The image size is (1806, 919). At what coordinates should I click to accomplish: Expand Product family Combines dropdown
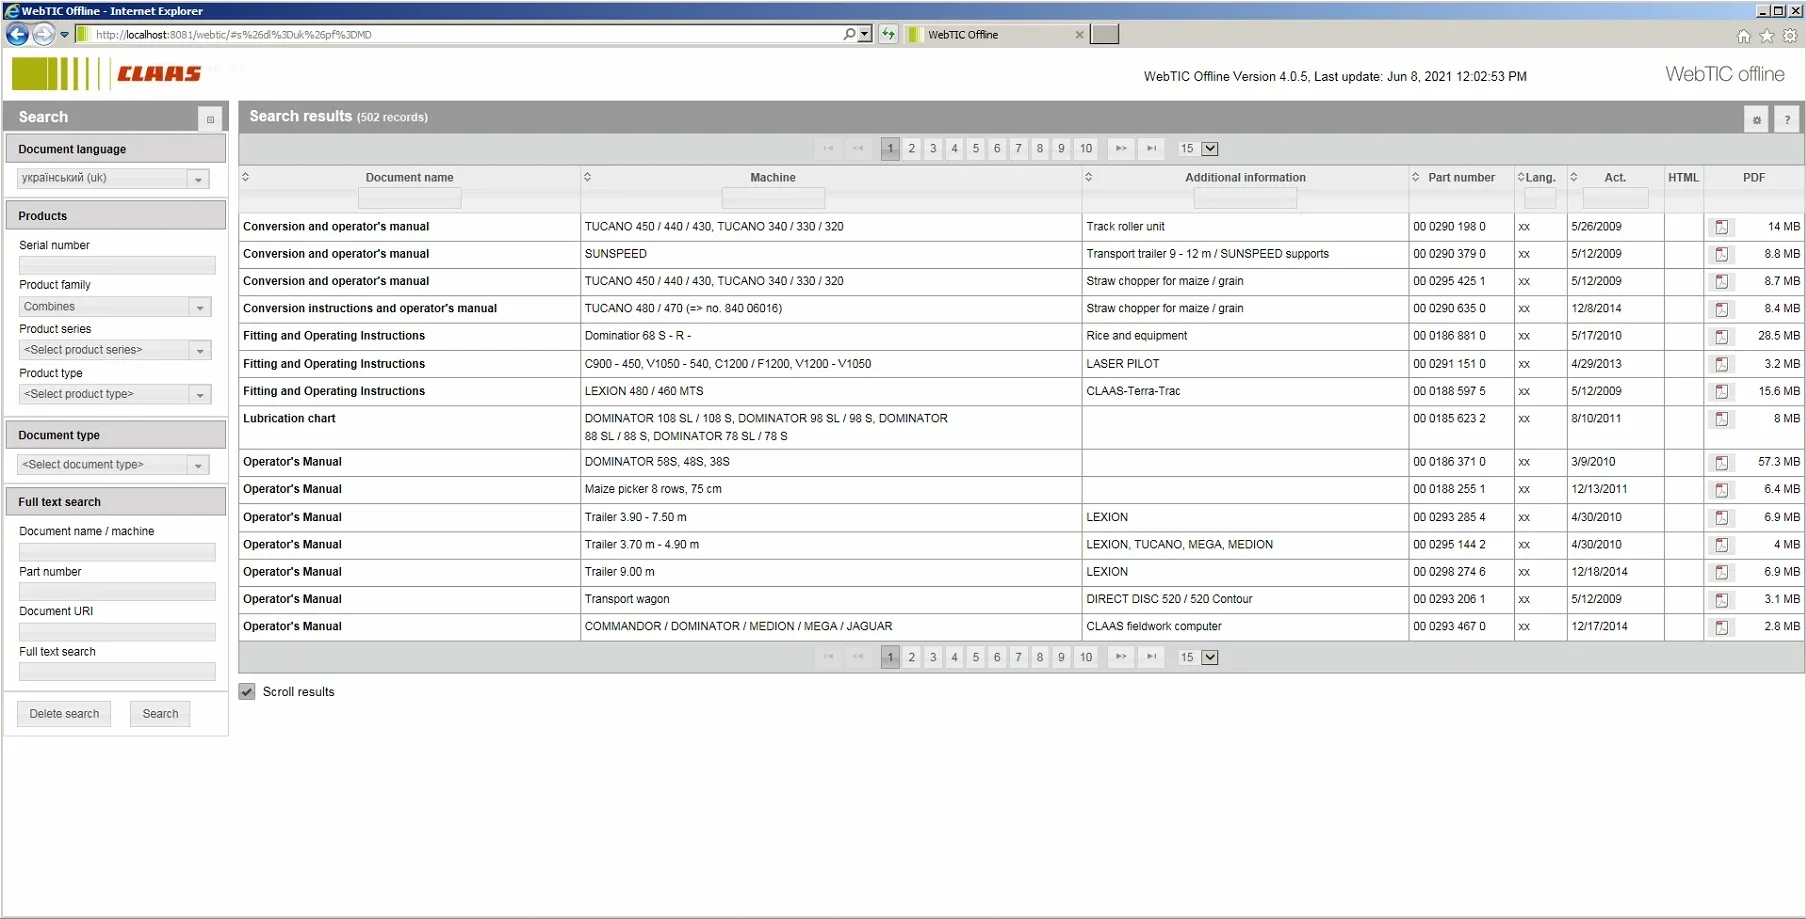200,307
